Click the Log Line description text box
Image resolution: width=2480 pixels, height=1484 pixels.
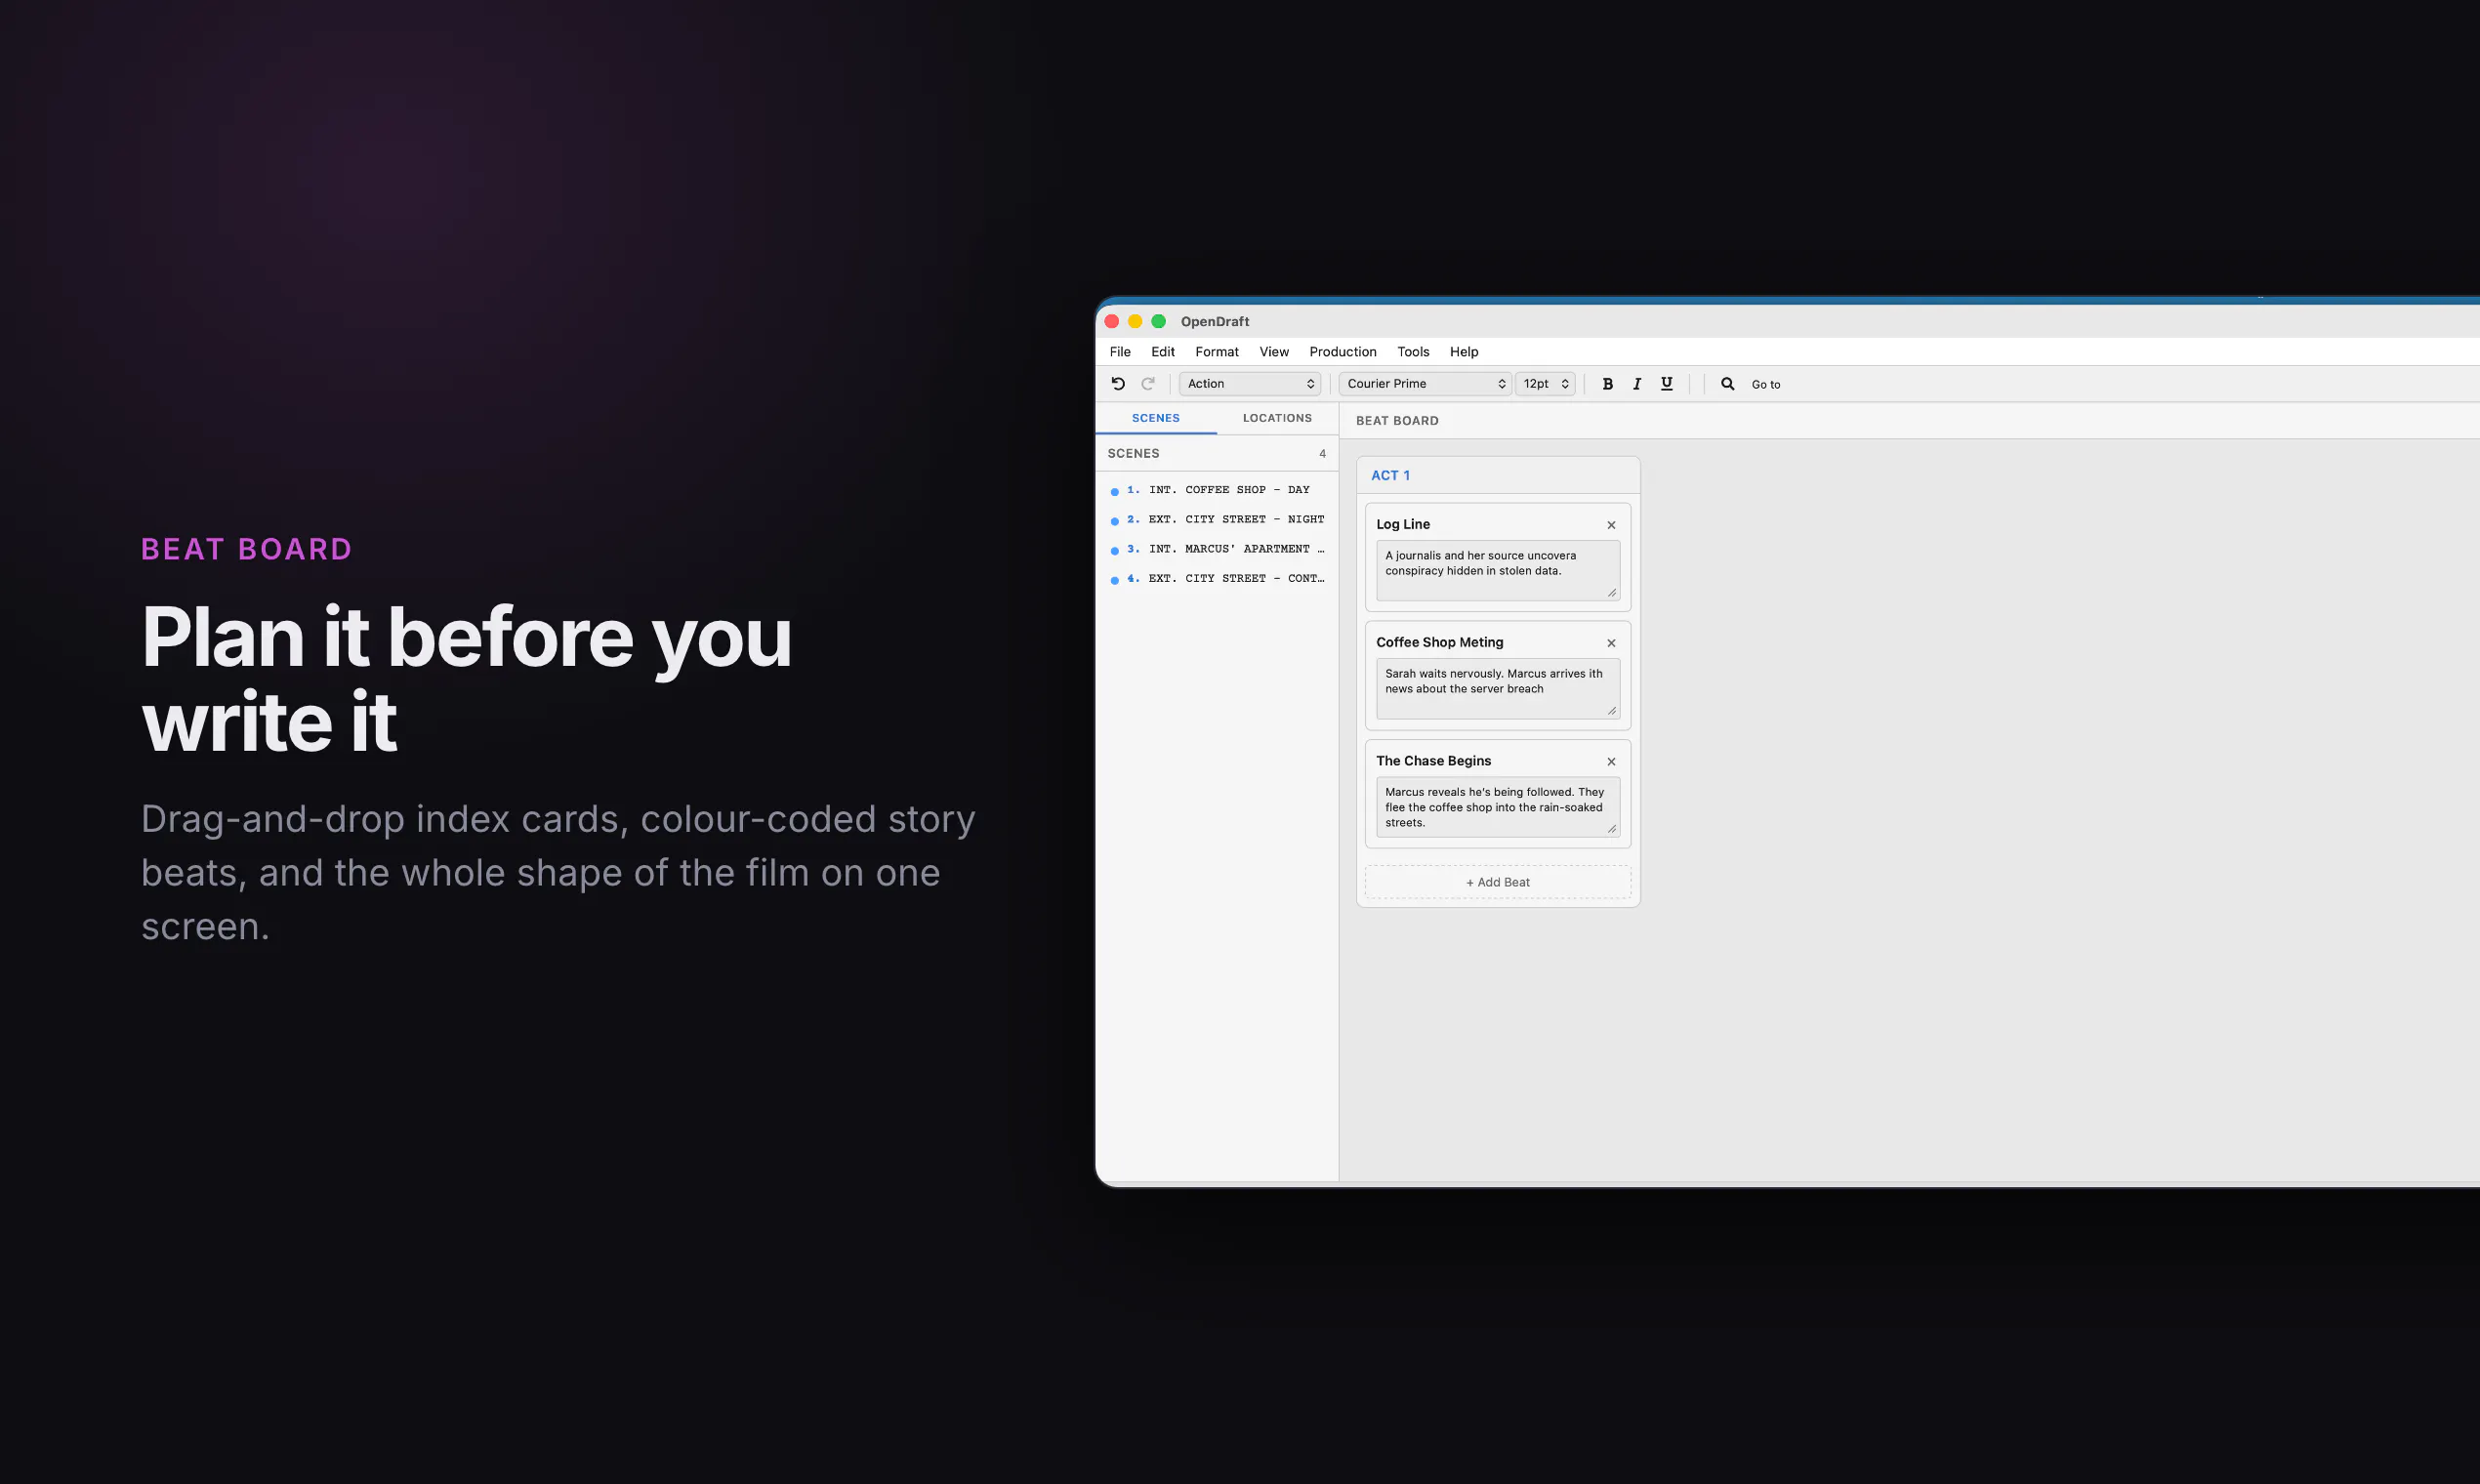point(1497,571)
